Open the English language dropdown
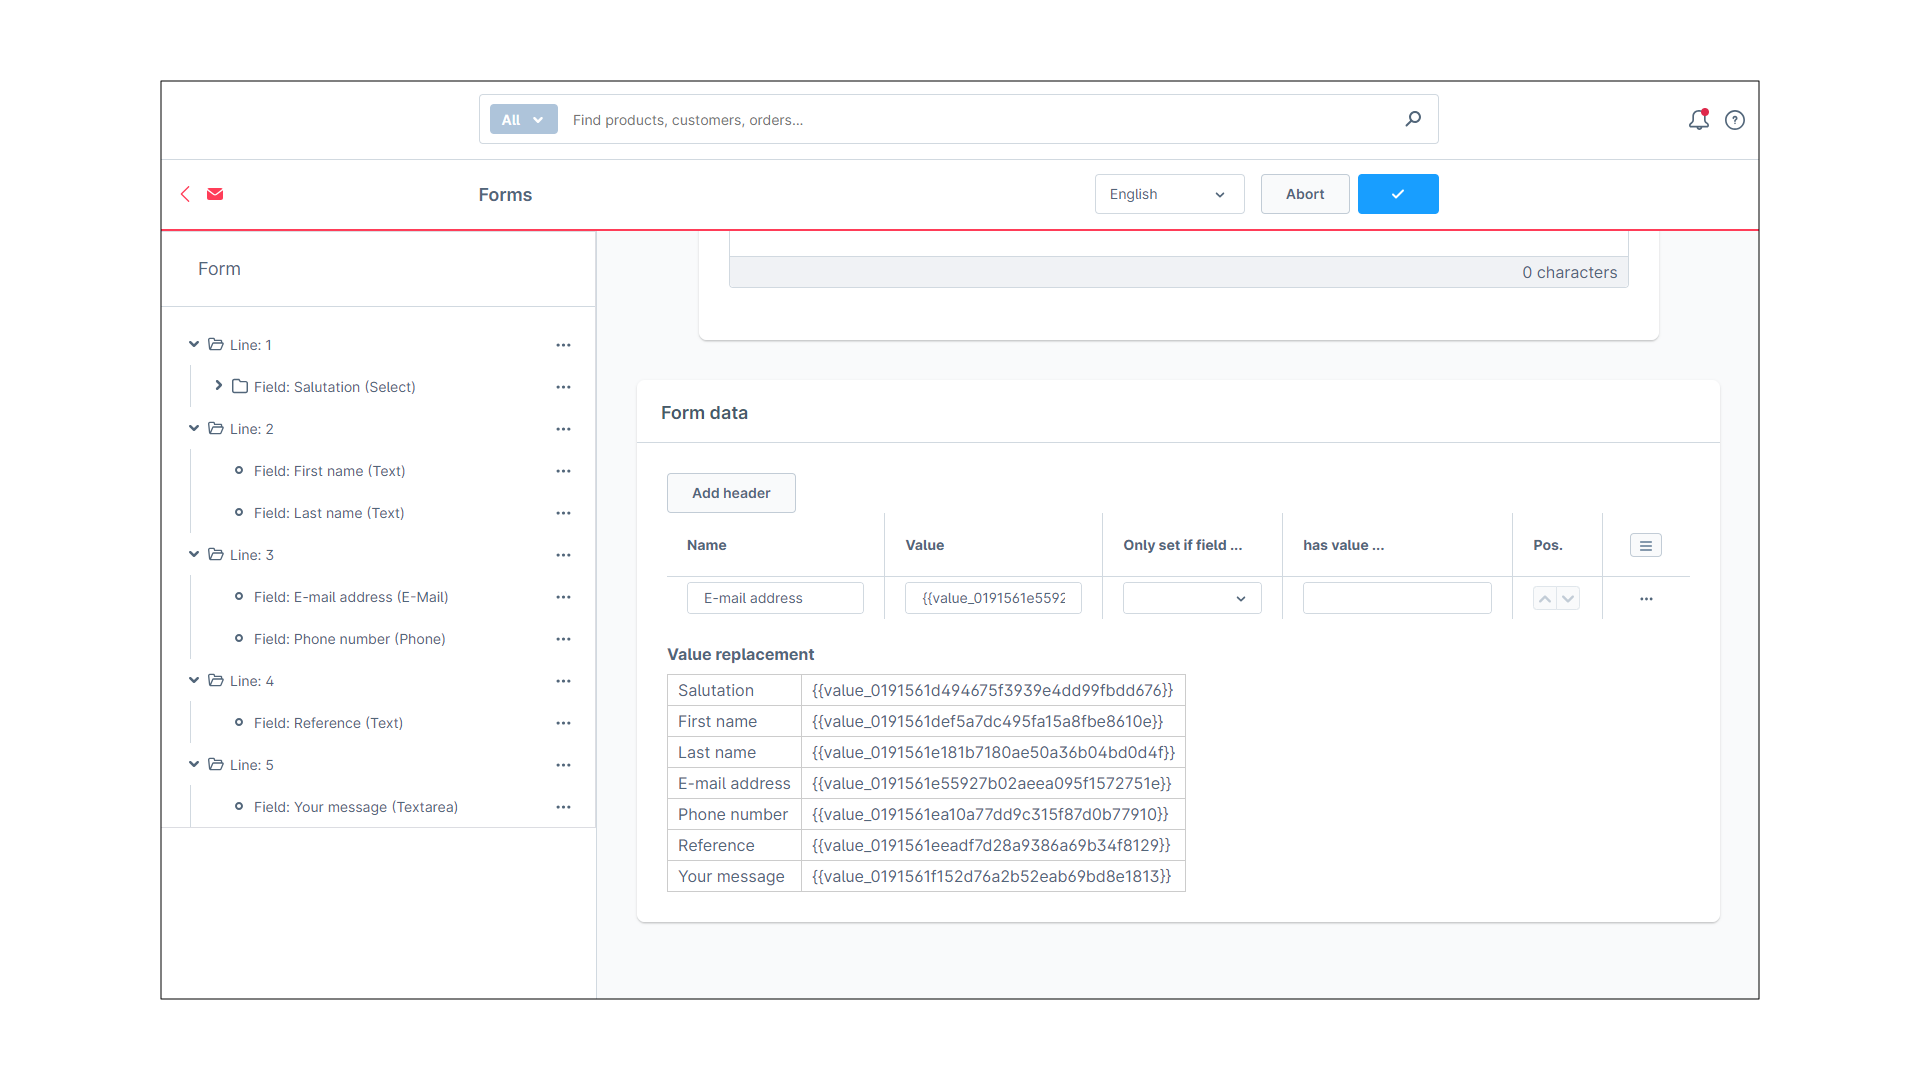 pyautogui.click(x=1169, y=194)
